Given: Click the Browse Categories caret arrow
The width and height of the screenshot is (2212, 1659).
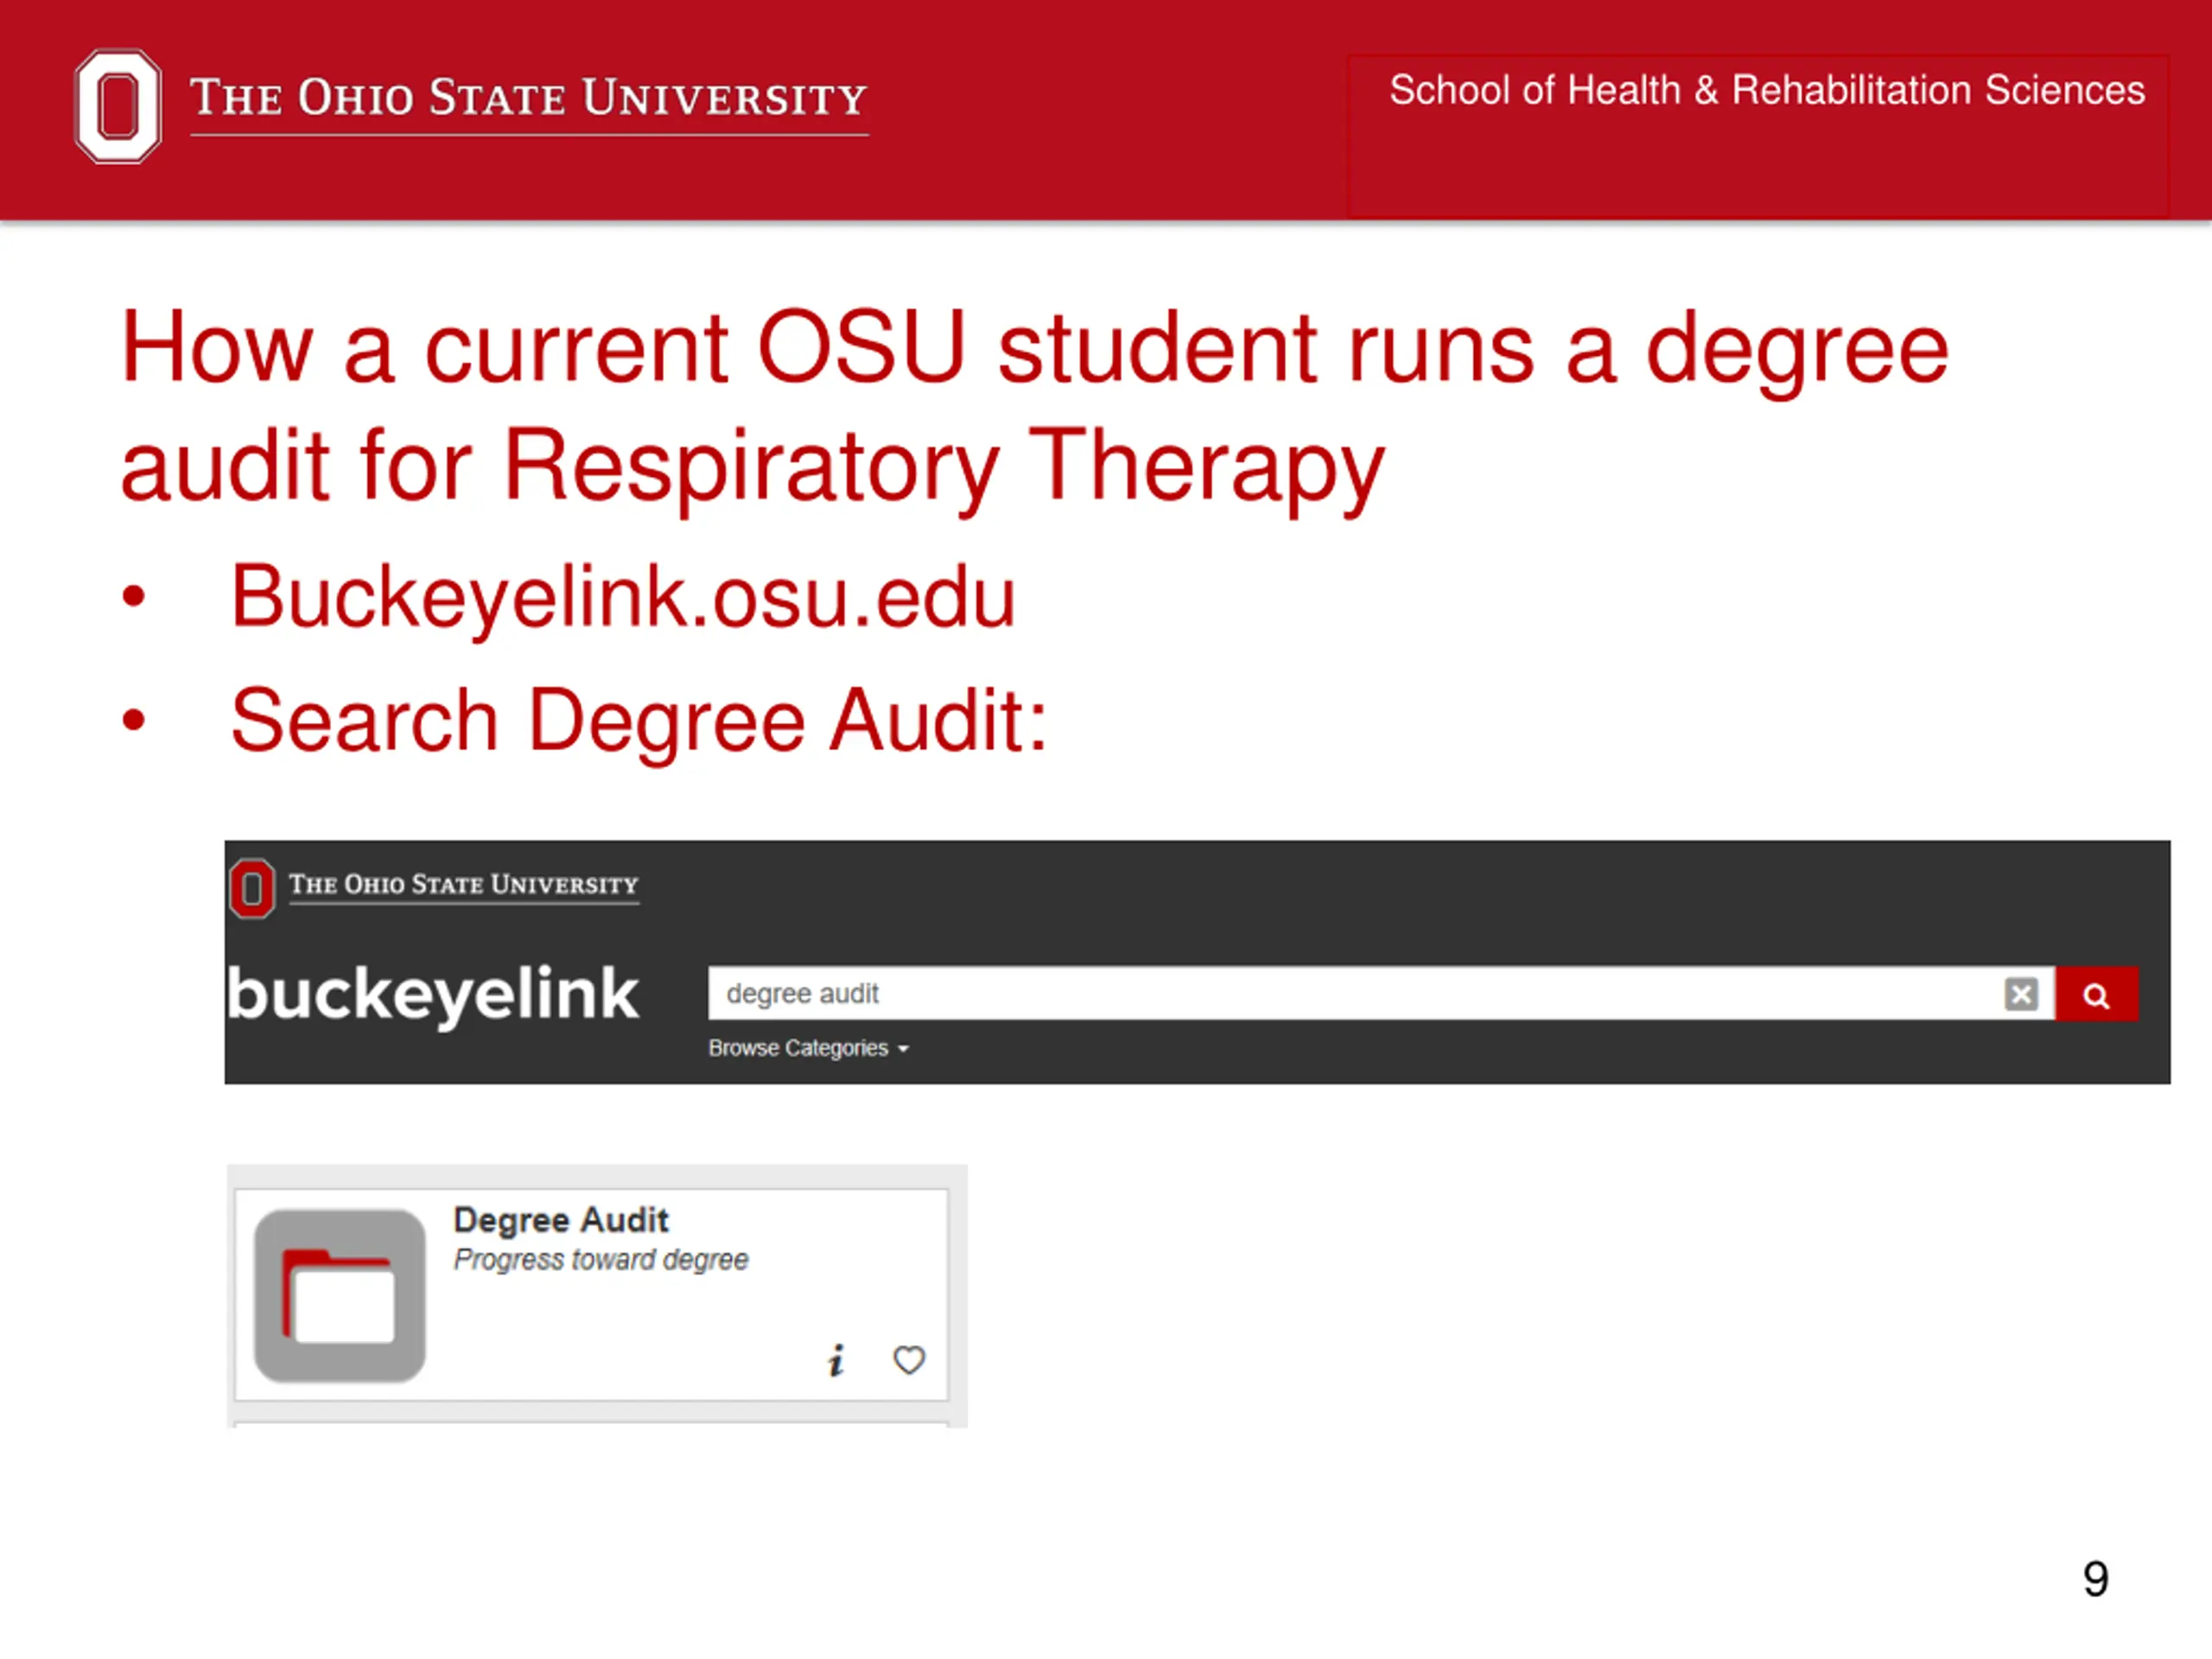Looking at the screenshot, I should point(903,1049).
